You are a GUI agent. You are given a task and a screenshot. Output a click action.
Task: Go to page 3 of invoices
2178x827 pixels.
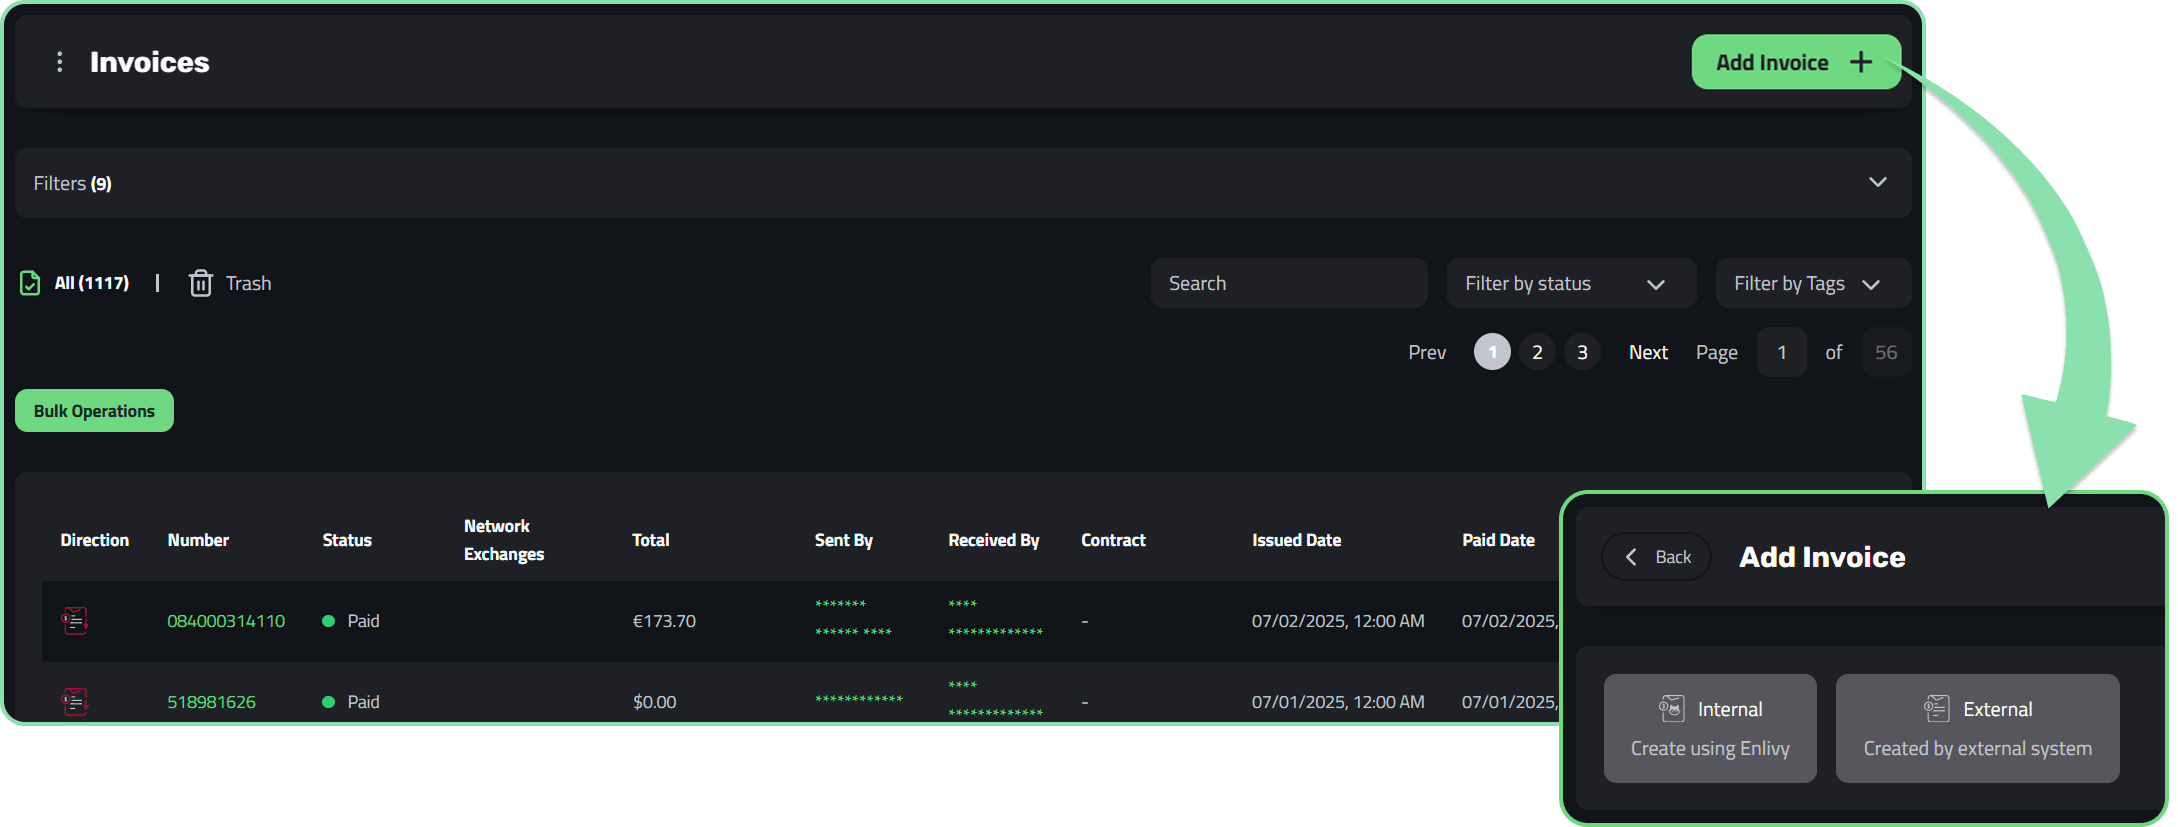tap(1582, 352)
